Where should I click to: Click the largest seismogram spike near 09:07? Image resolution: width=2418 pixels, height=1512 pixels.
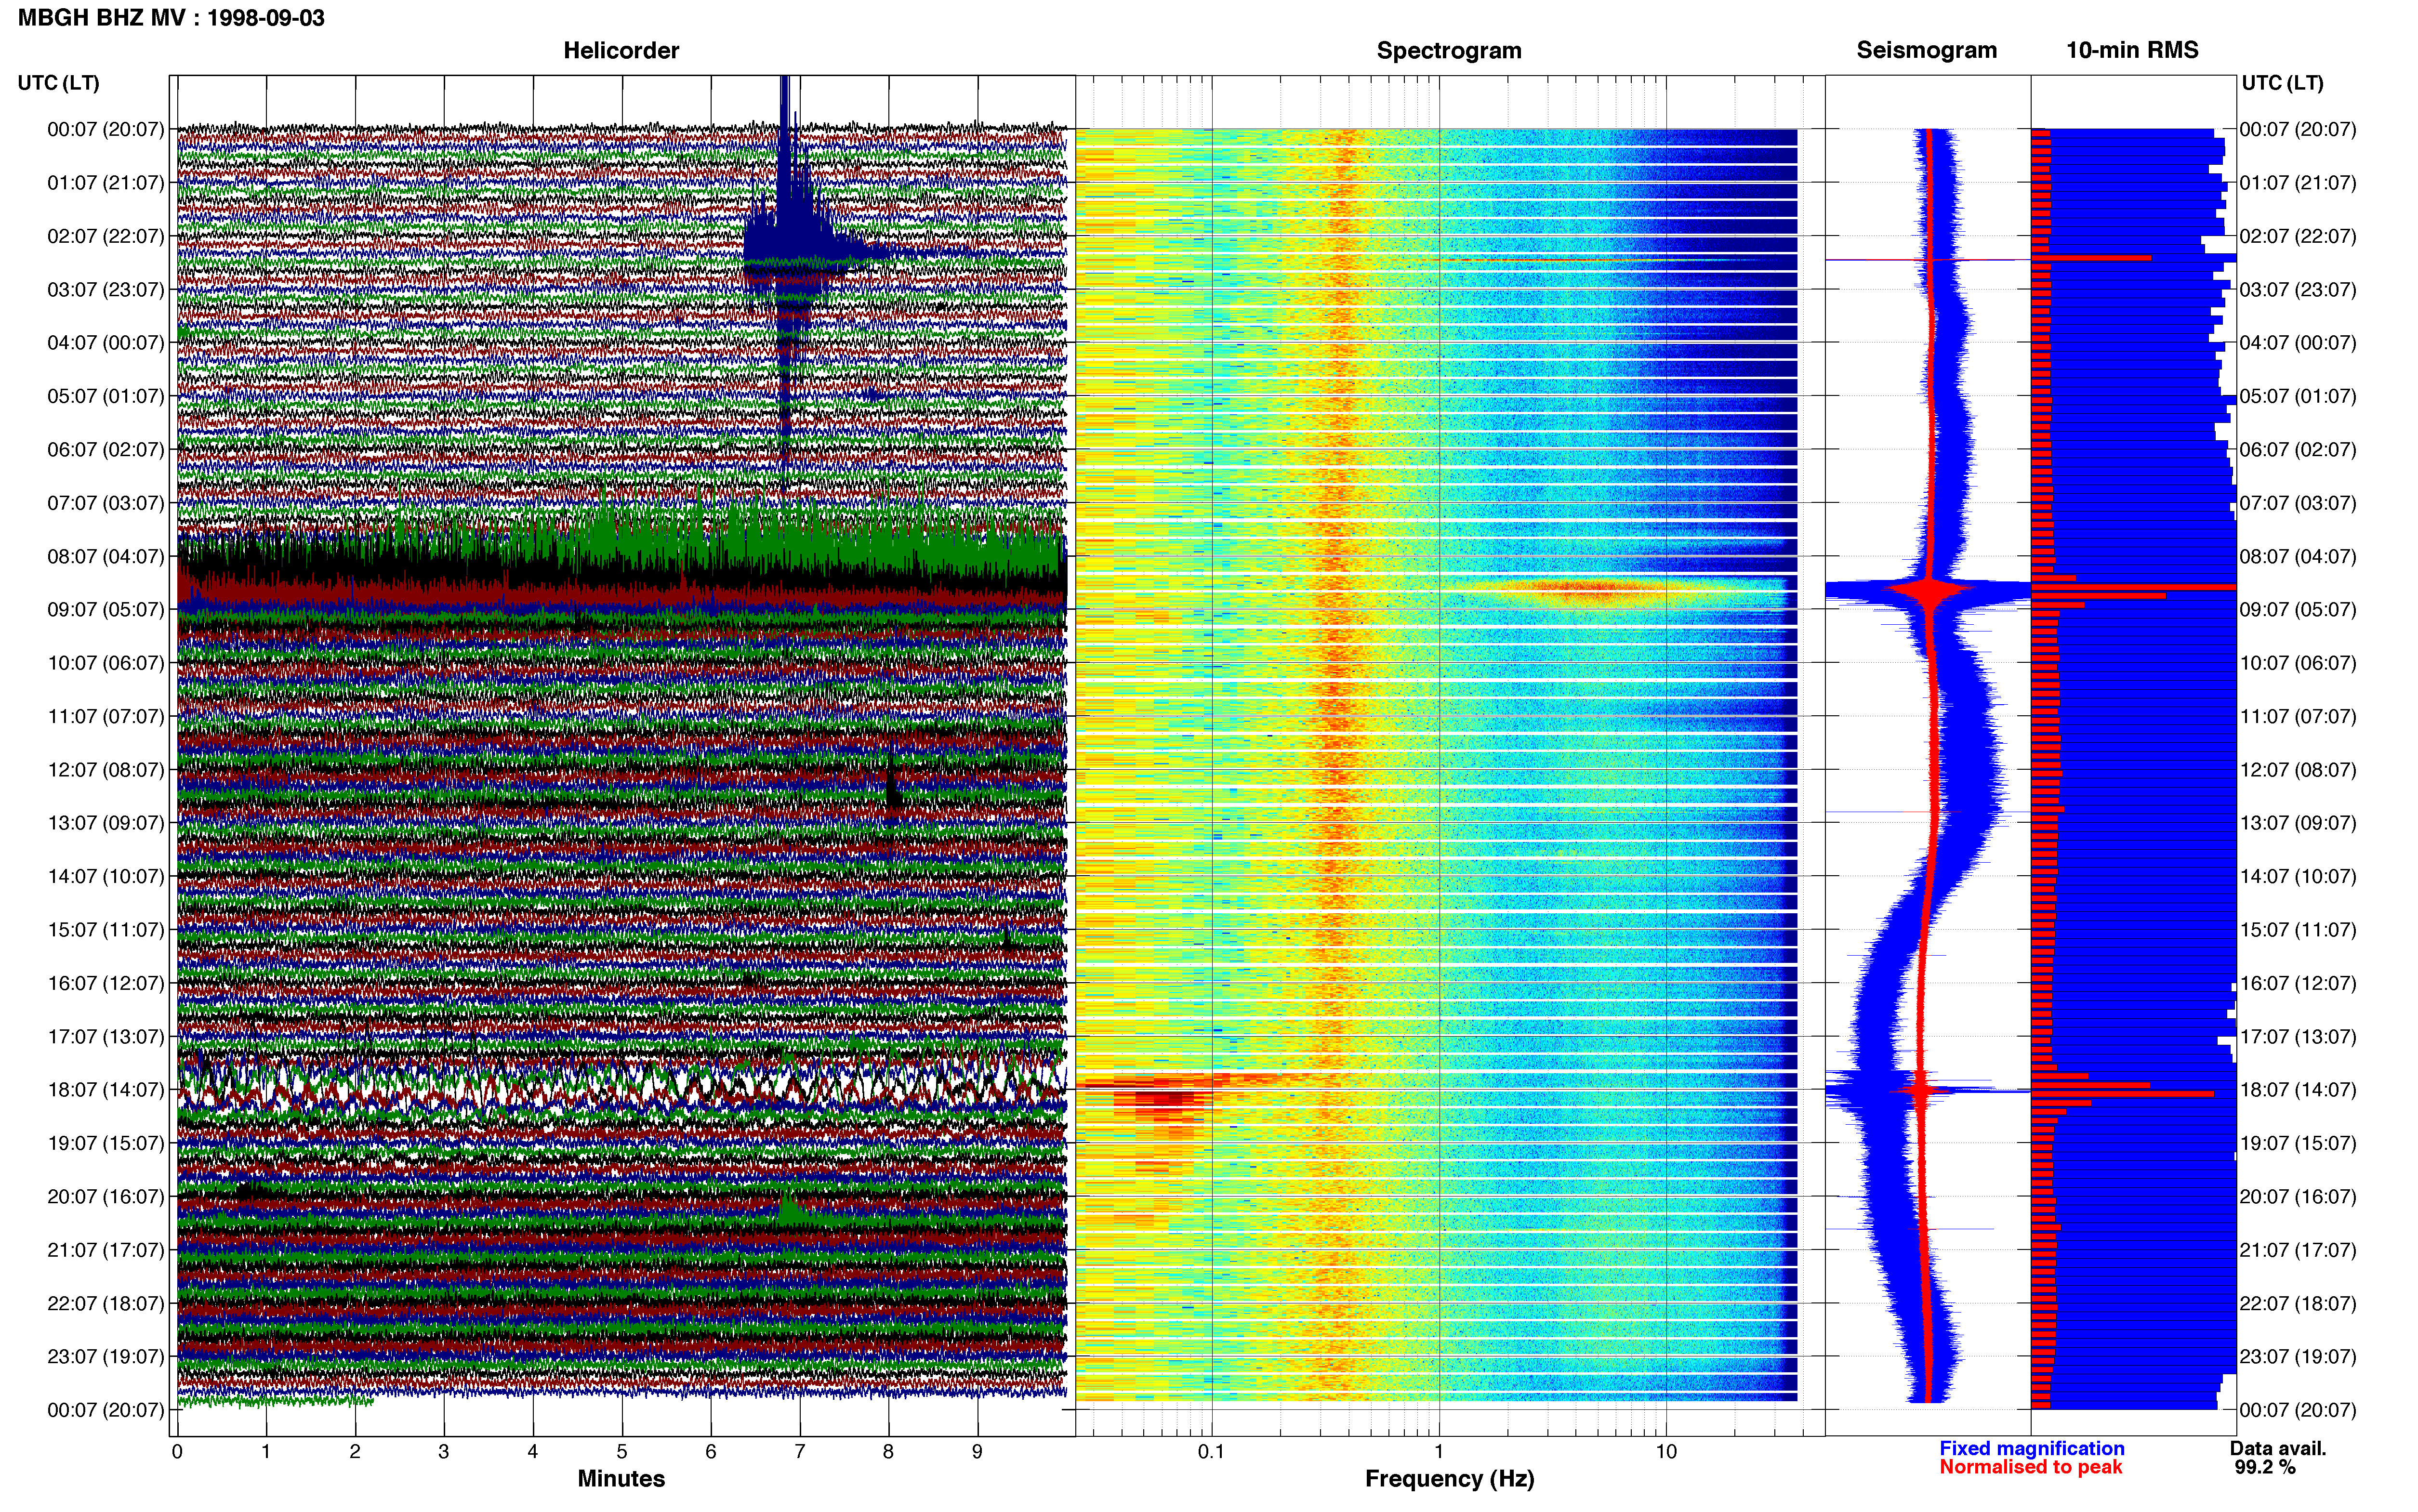click(x=1929, y=590)
